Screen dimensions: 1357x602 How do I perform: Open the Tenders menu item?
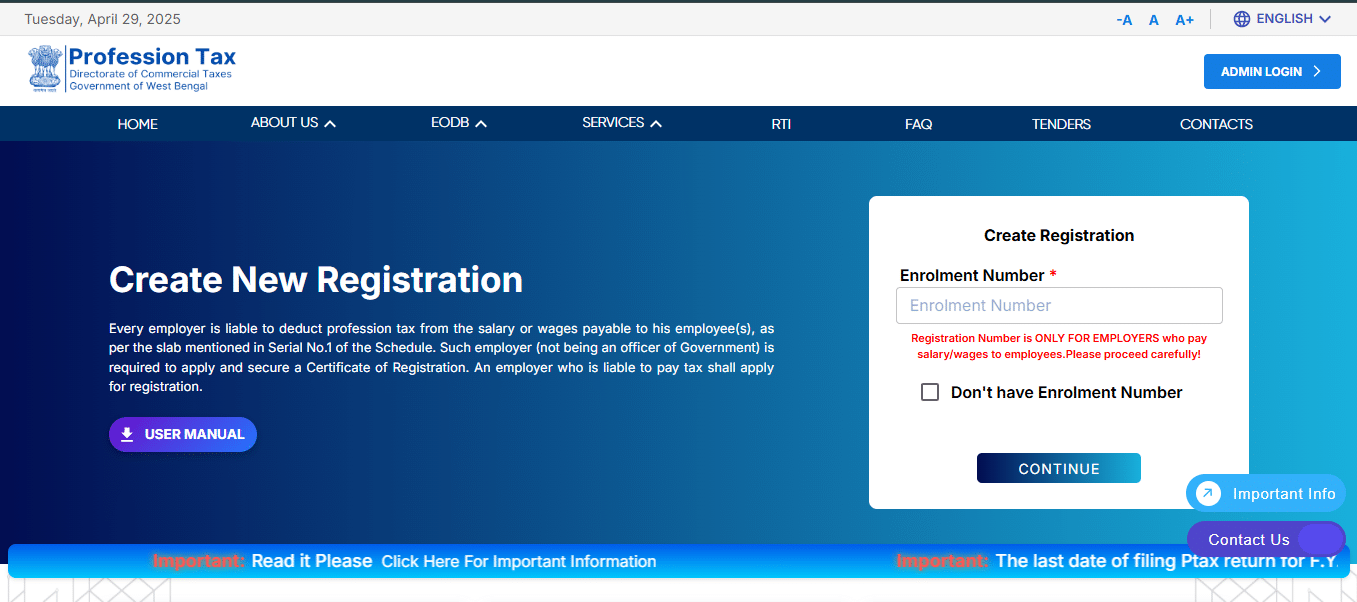[1061, 124]
